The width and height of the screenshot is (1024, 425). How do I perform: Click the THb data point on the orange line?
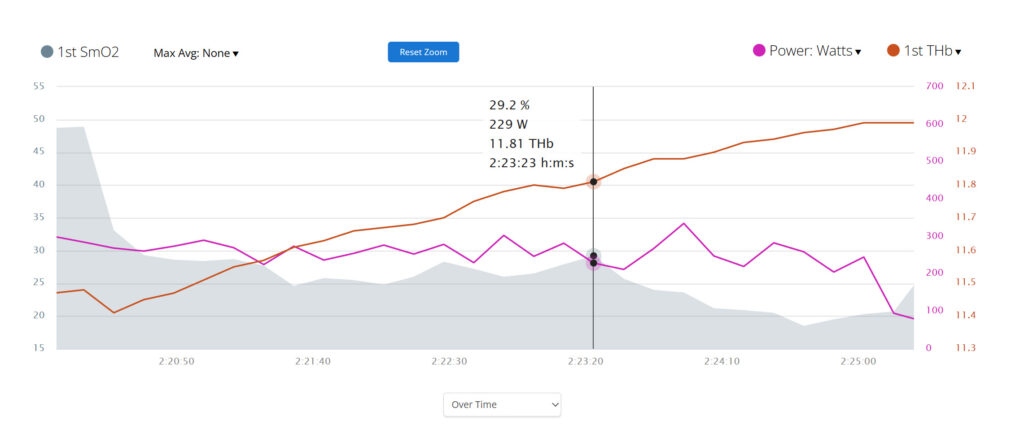[x=593, y=182]
